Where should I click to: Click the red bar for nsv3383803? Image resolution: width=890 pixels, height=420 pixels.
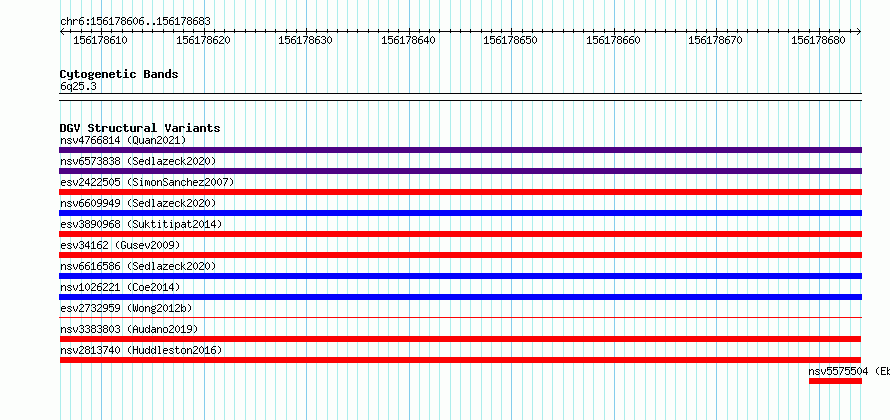(x=460, y=339)
